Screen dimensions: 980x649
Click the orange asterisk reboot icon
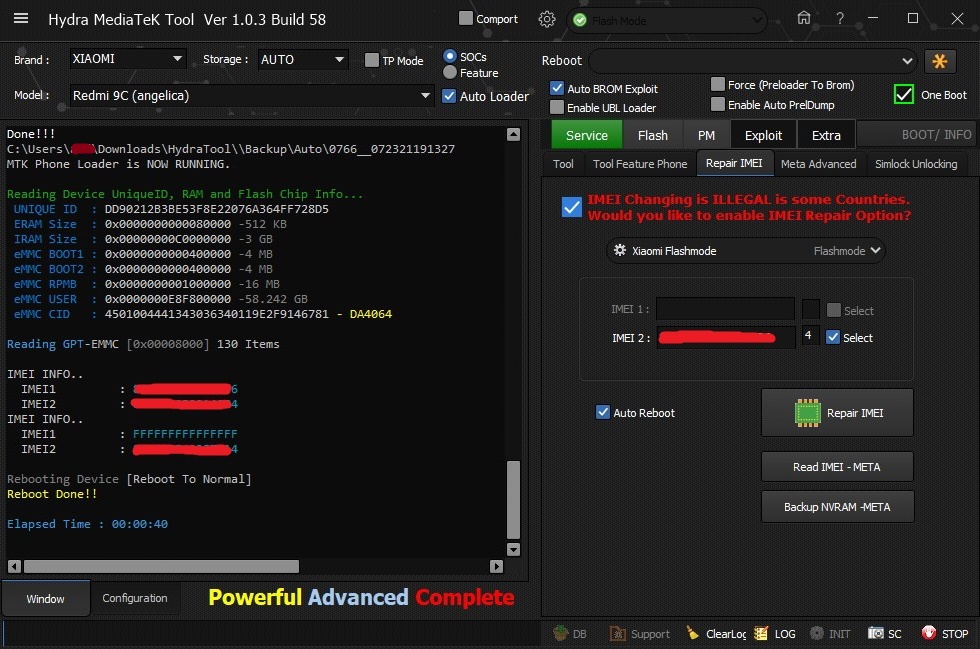[939, 61]
